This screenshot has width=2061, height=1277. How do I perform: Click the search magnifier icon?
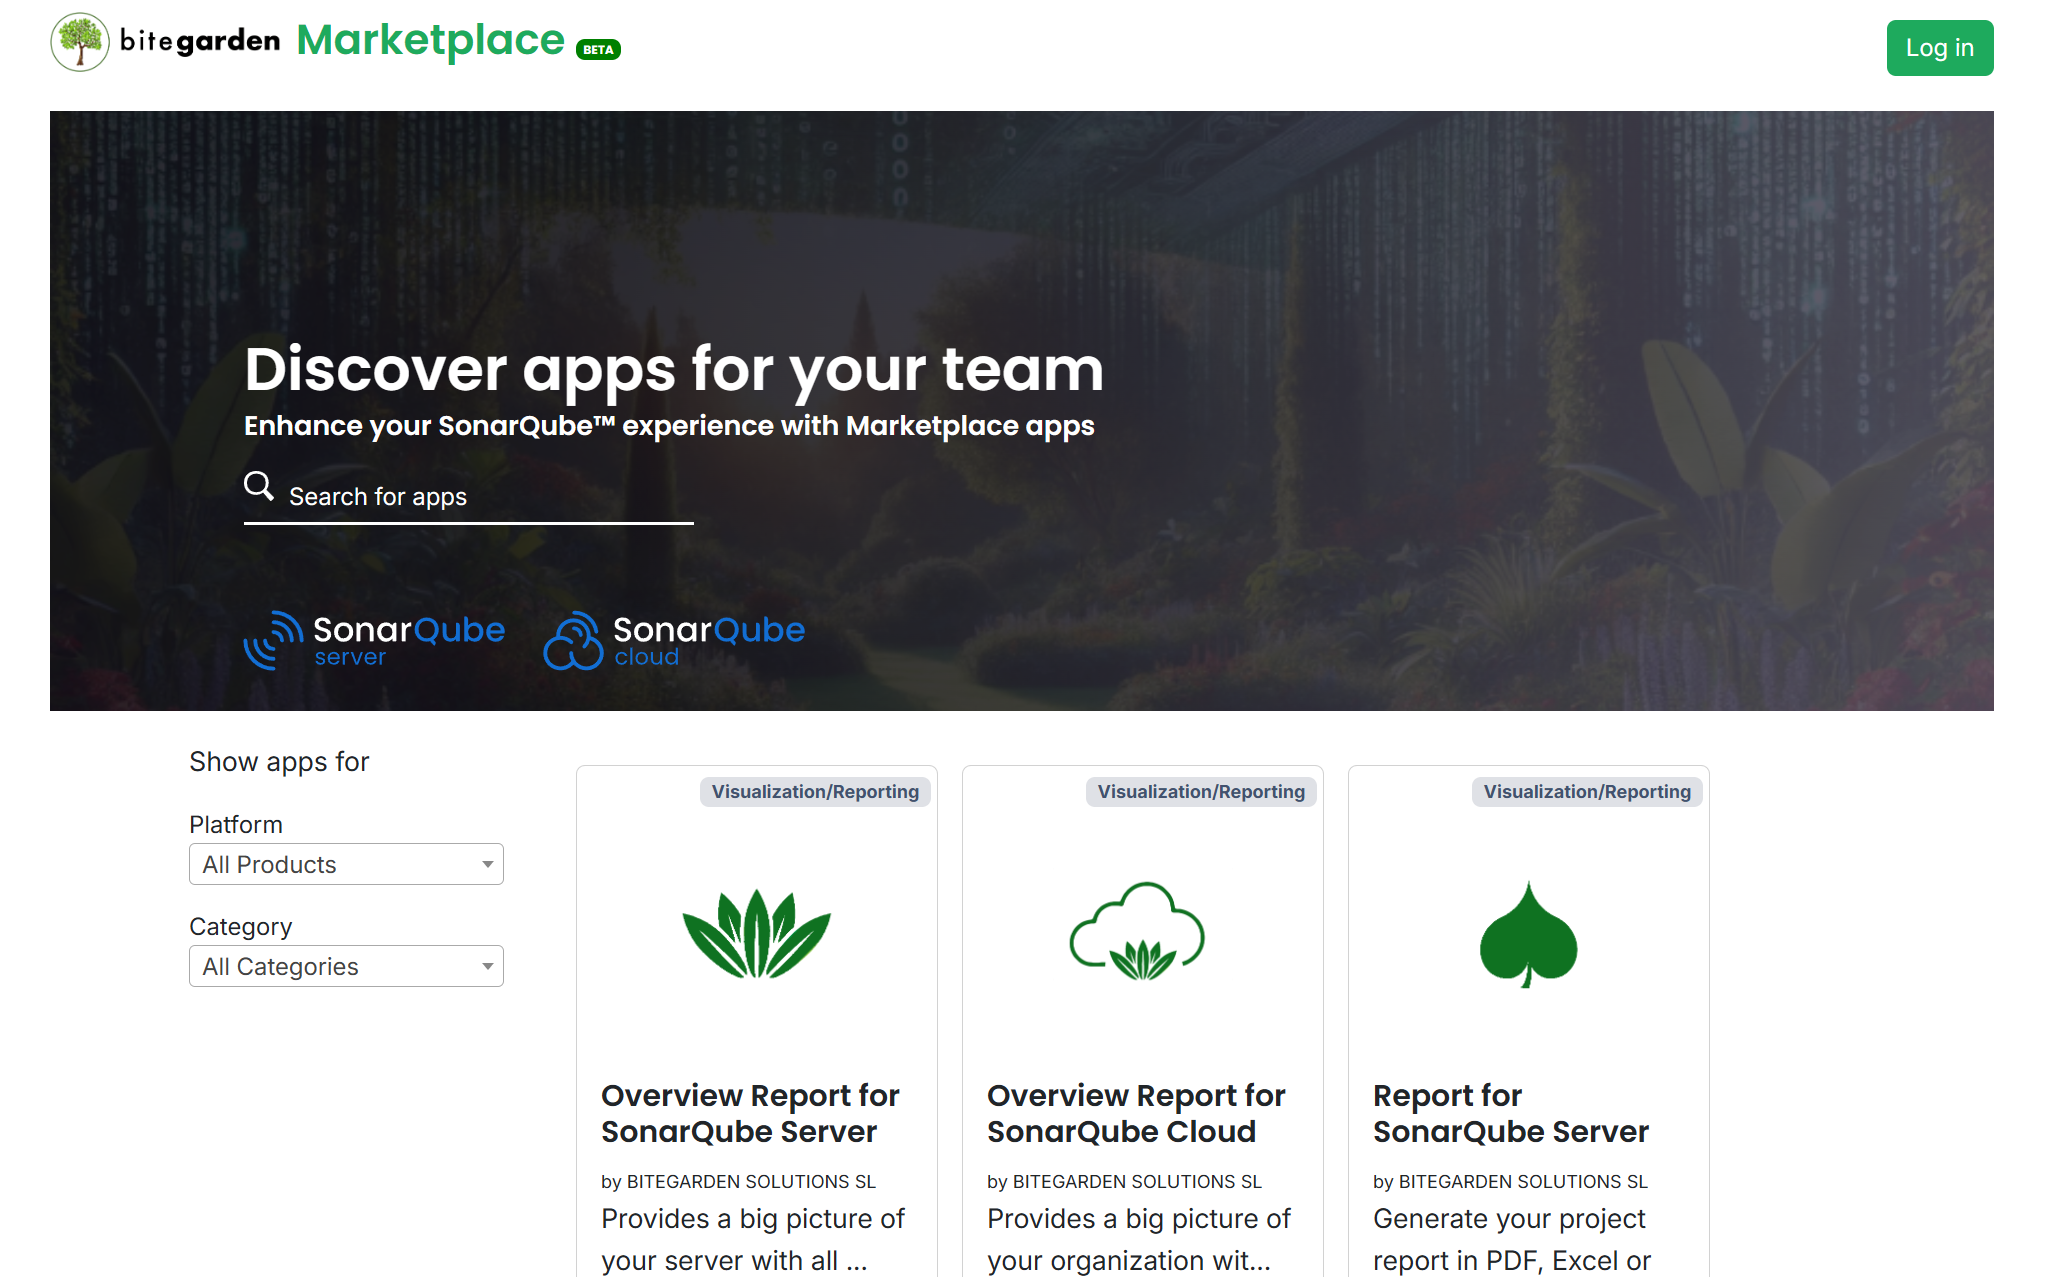tap(259, 487)
